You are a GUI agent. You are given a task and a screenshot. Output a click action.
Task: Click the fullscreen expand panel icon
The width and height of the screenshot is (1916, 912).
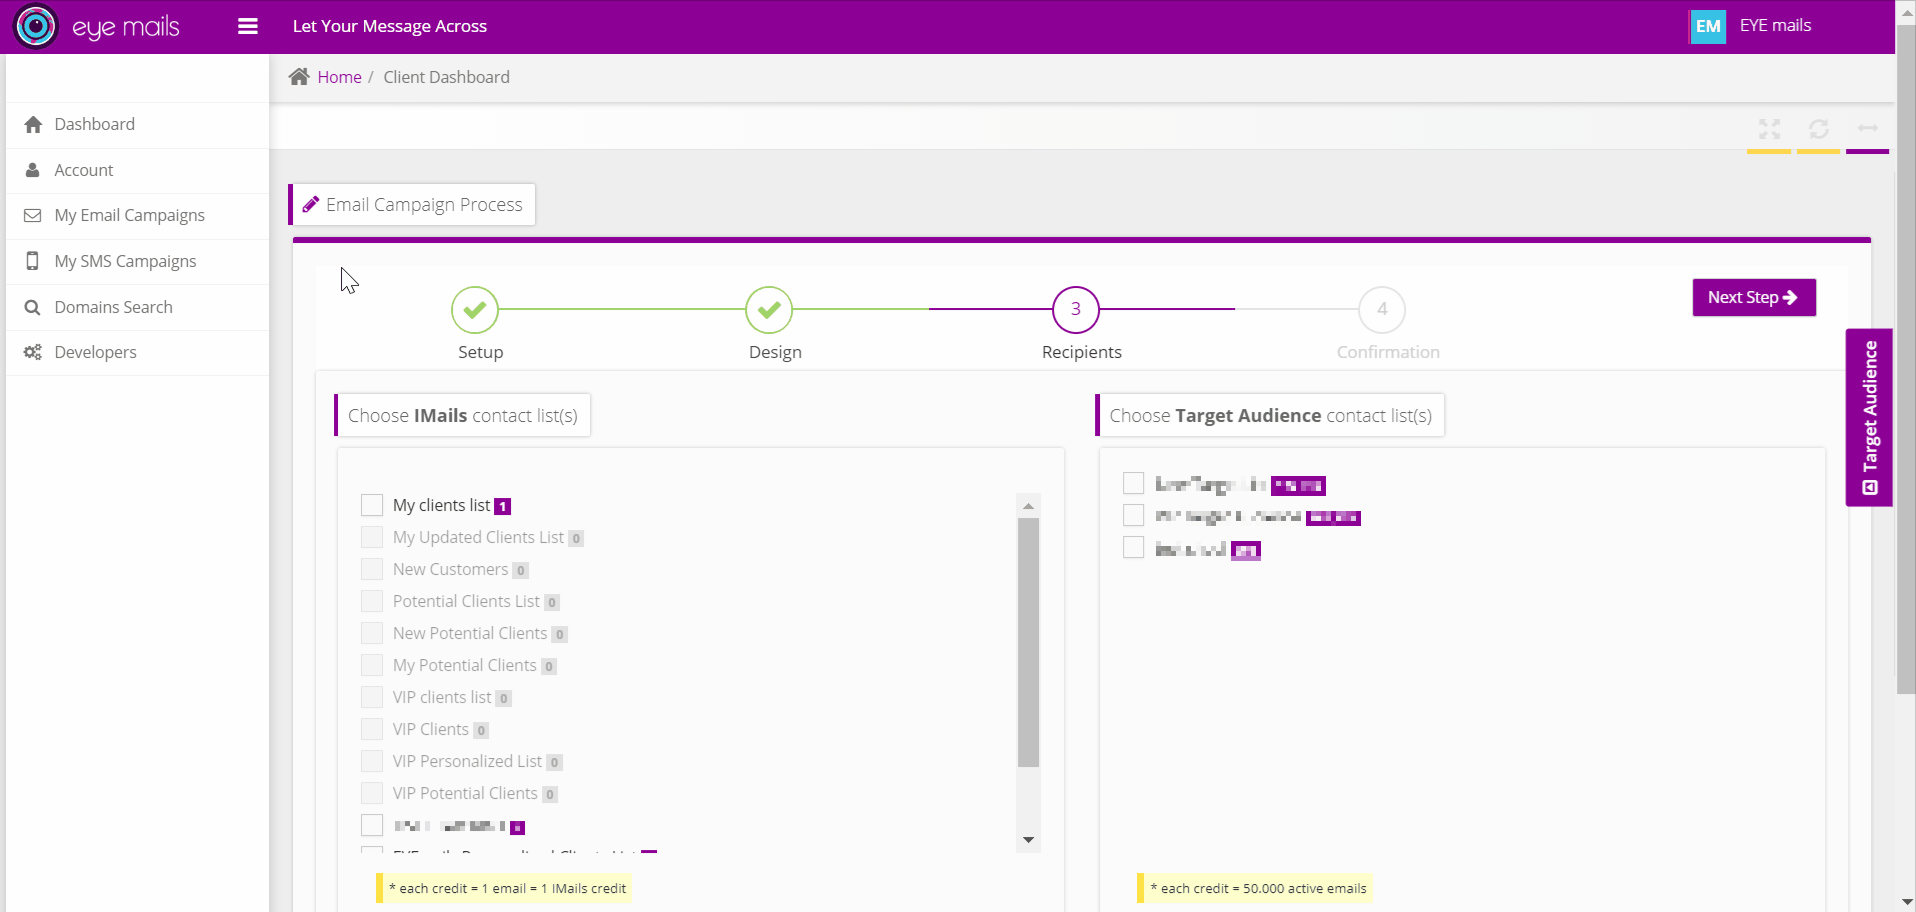click(1769, 129)
